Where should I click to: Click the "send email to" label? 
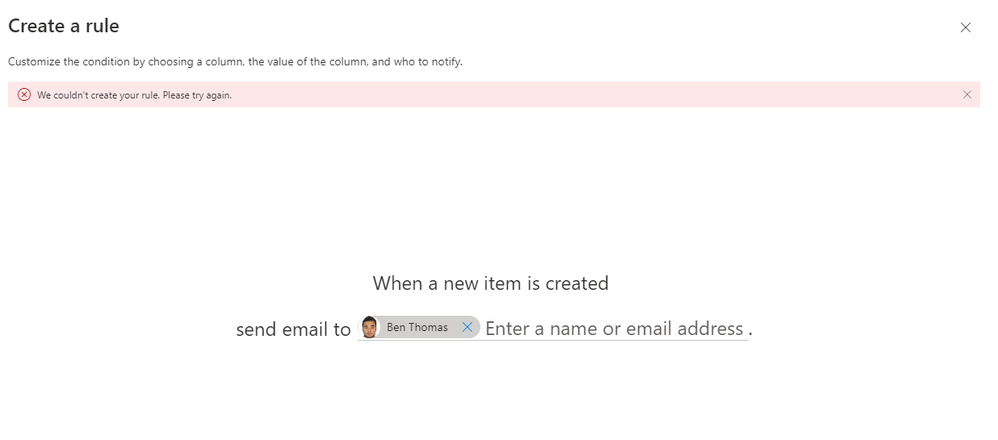click(x=293, y=329)
